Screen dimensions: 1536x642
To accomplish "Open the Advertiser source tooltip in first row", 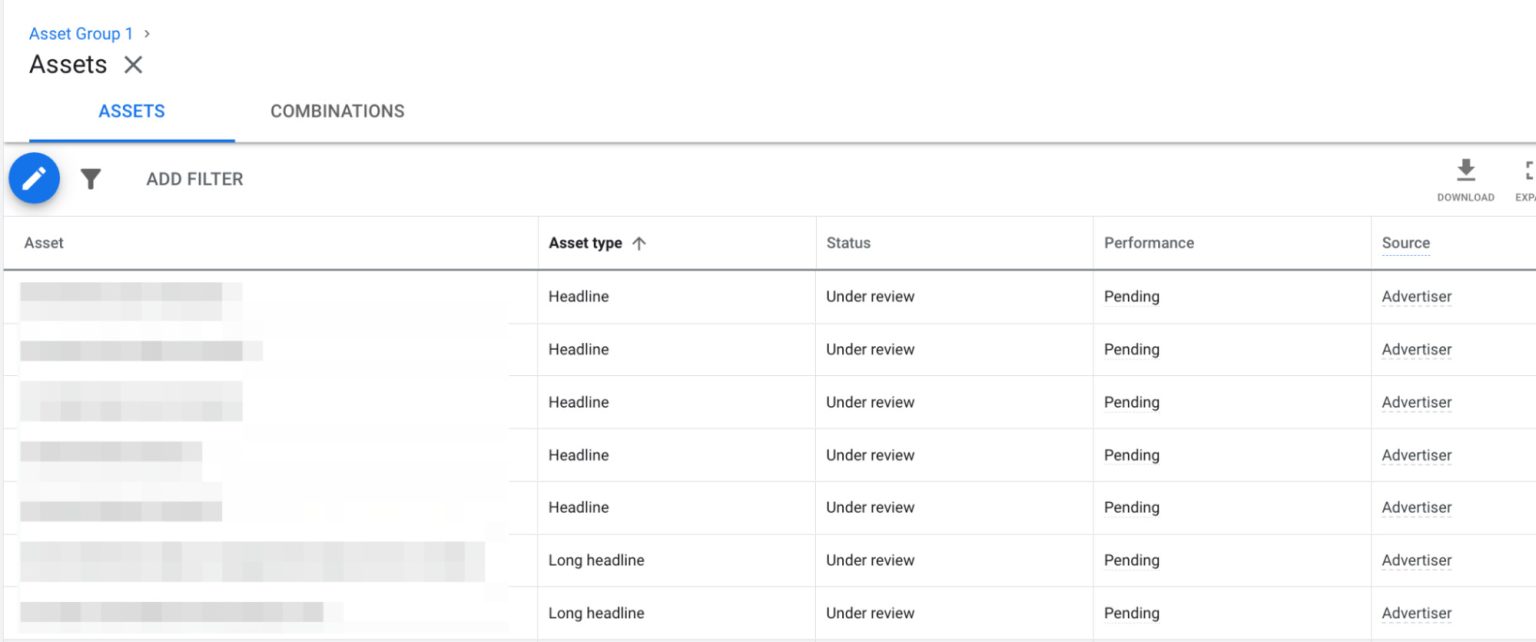I will 1416,296.
